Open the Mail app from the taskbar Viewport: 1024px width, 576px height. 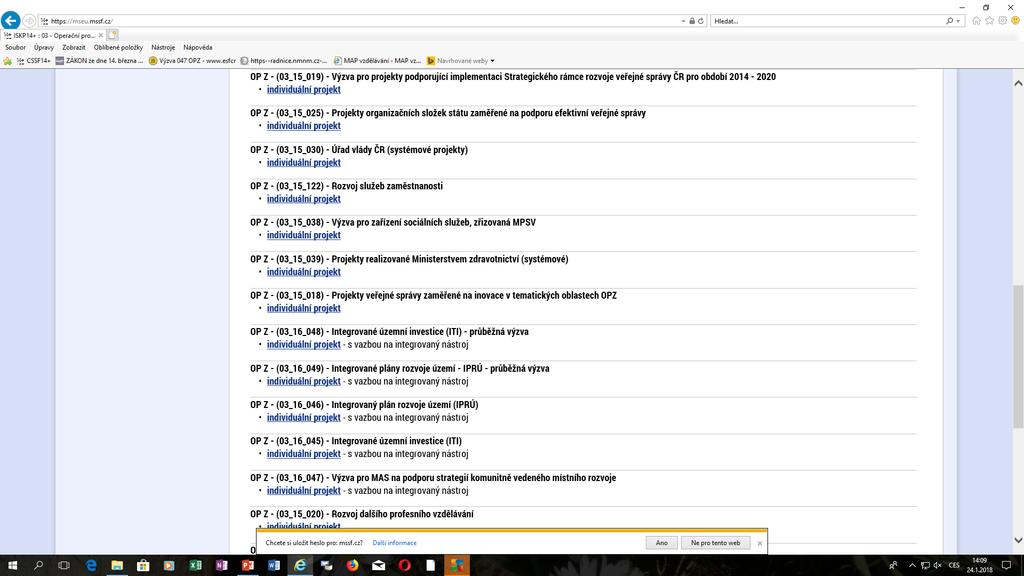378,566
